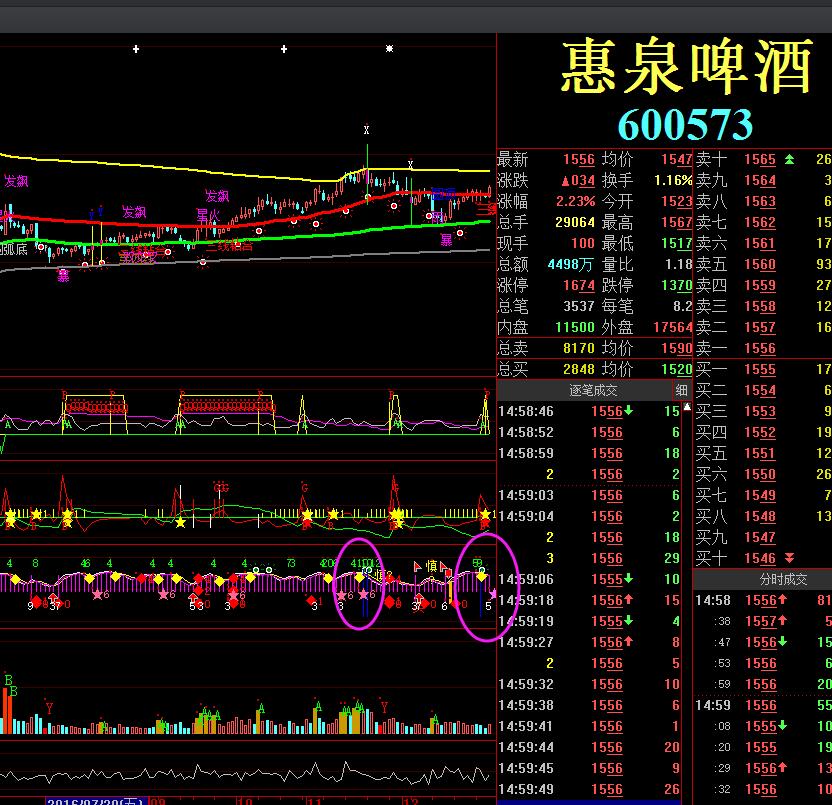
Task: Click the stock code 600573
Action: click(685, 125)
